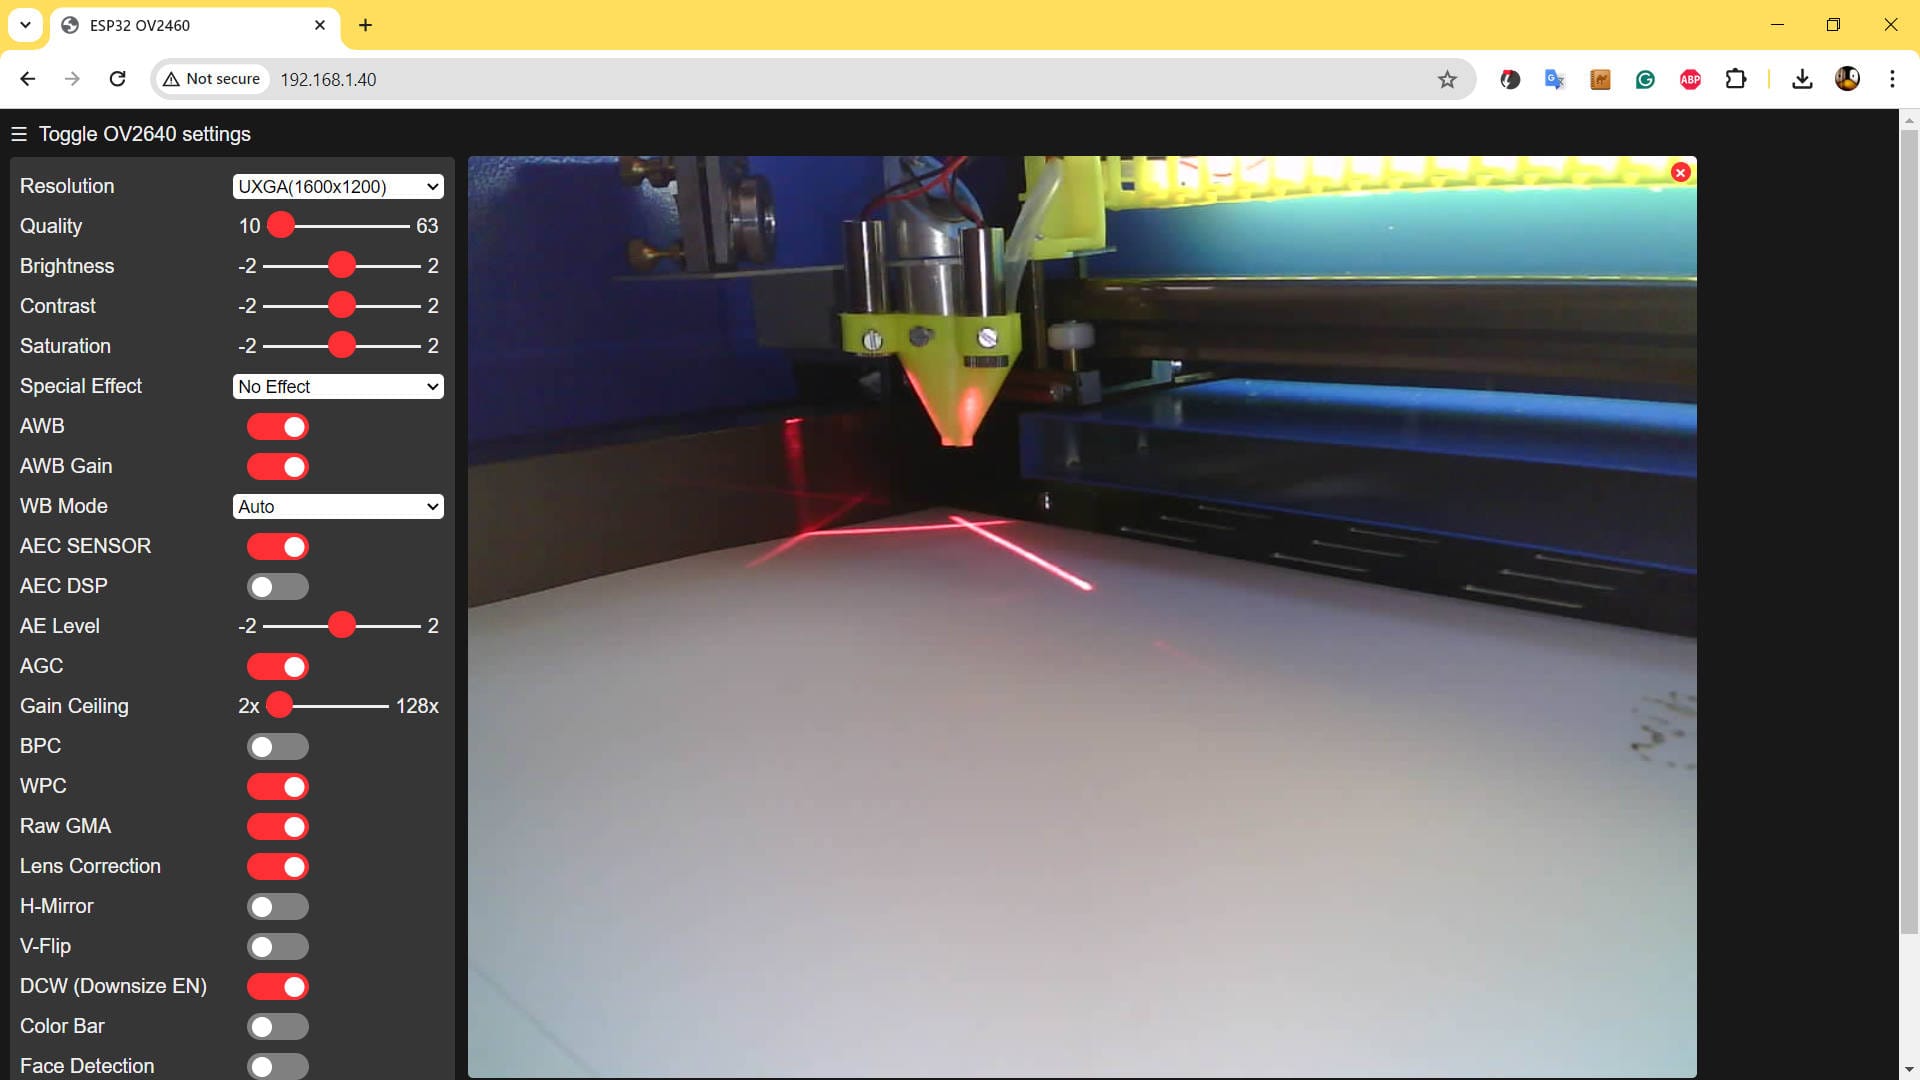Open the Toggle OV2640 settings hamburger menu

point(18,133)
